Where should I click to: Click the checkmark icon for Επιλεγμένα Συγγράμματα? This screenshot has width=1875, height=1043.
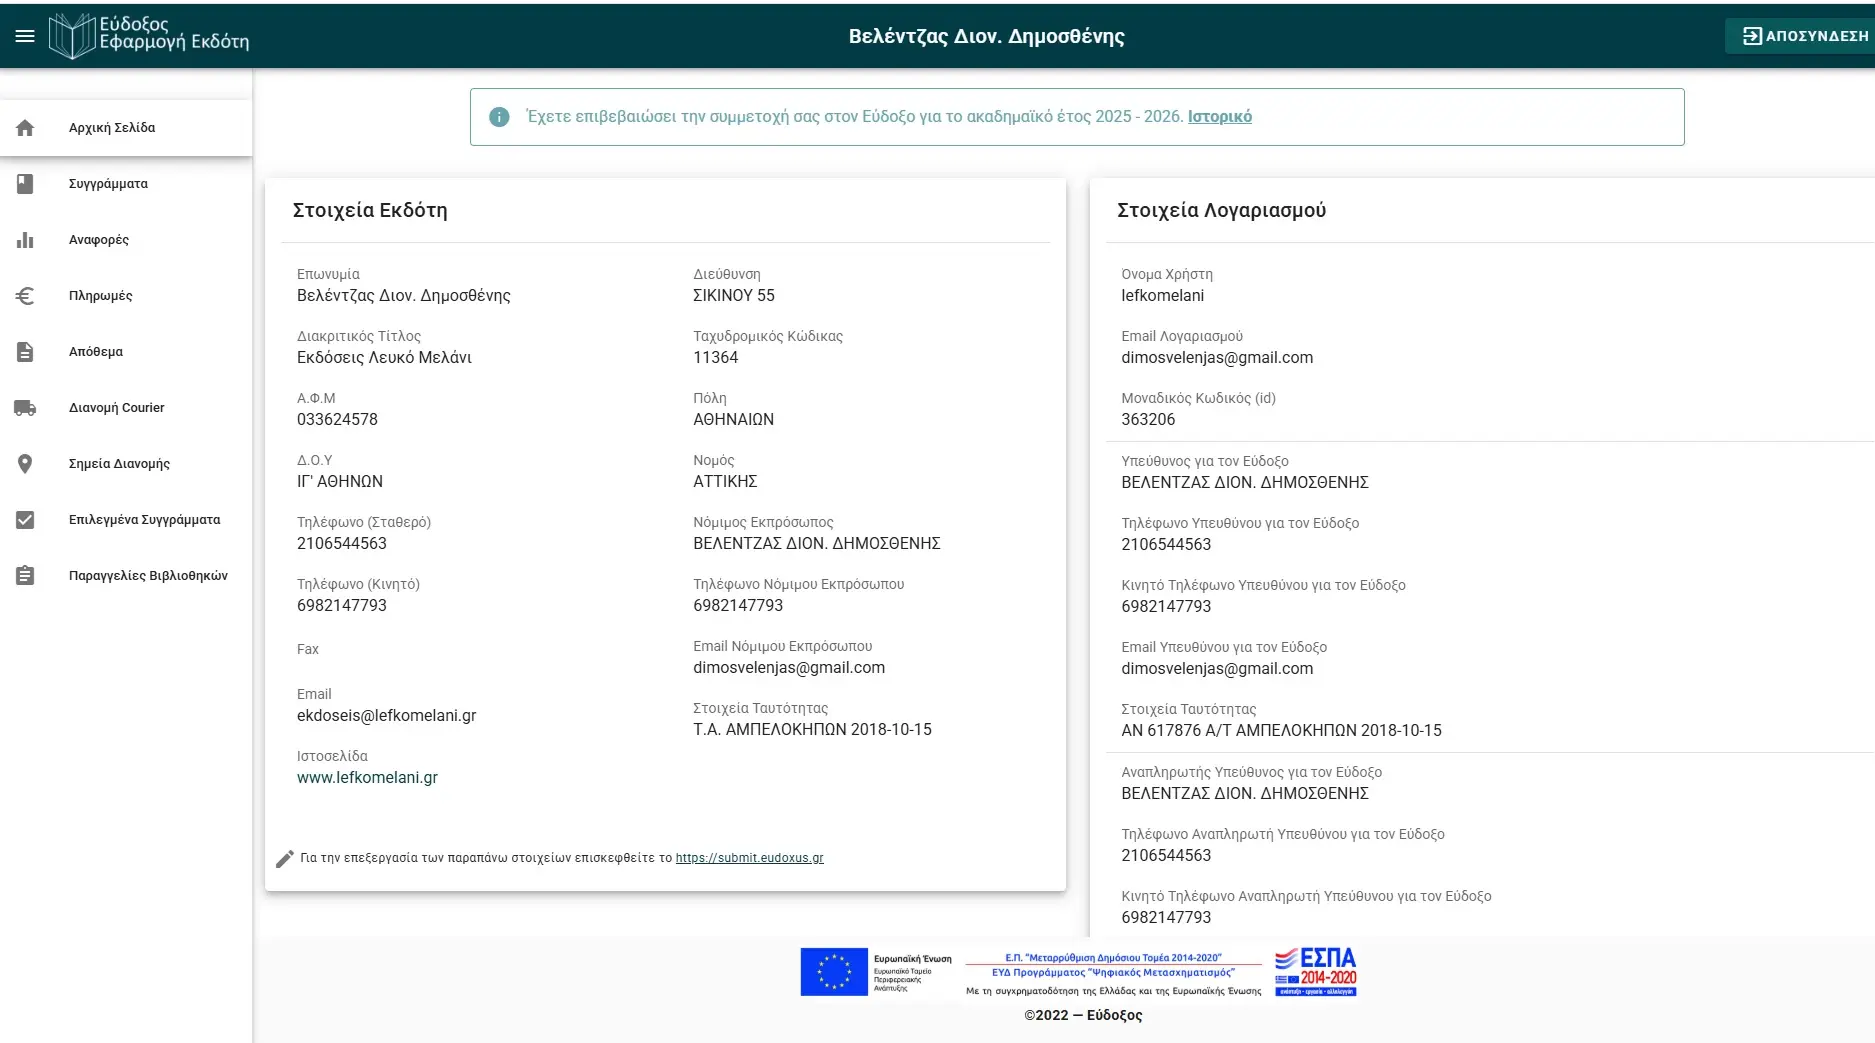pos(25,520)
